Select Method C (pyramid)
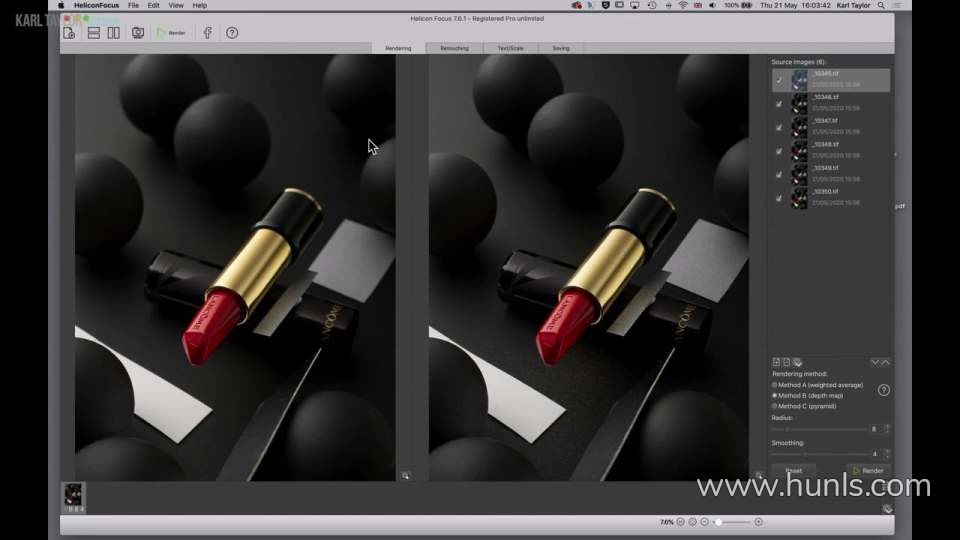 pyautogui.click(x=804, y=406)
